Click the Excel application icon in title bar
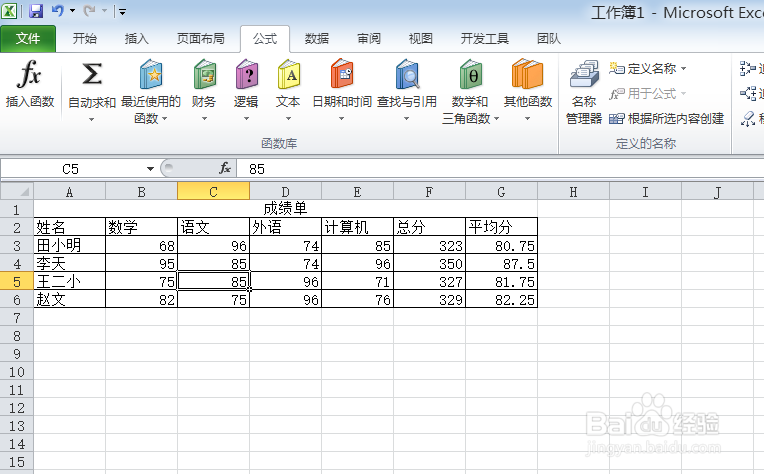The height and width of the screenshot is (474, 764). coord(9,11)
